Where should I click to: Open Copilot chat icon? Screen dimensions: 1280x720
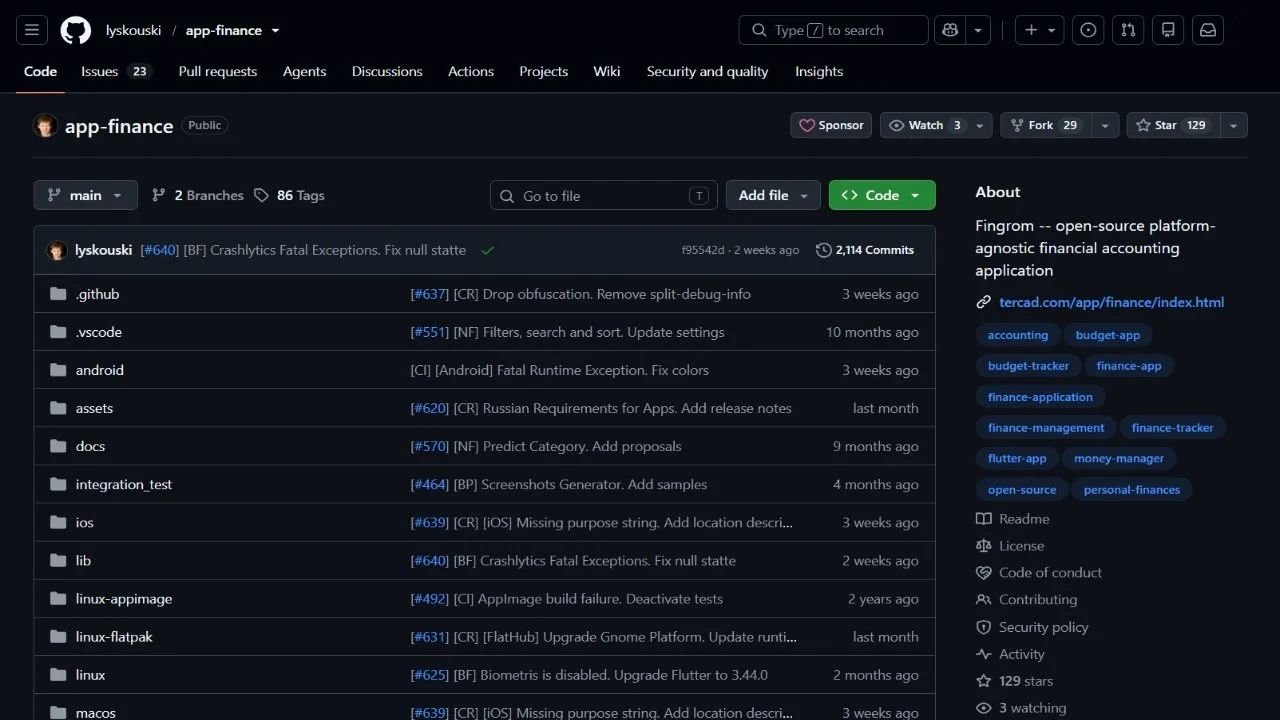point(949,30)
